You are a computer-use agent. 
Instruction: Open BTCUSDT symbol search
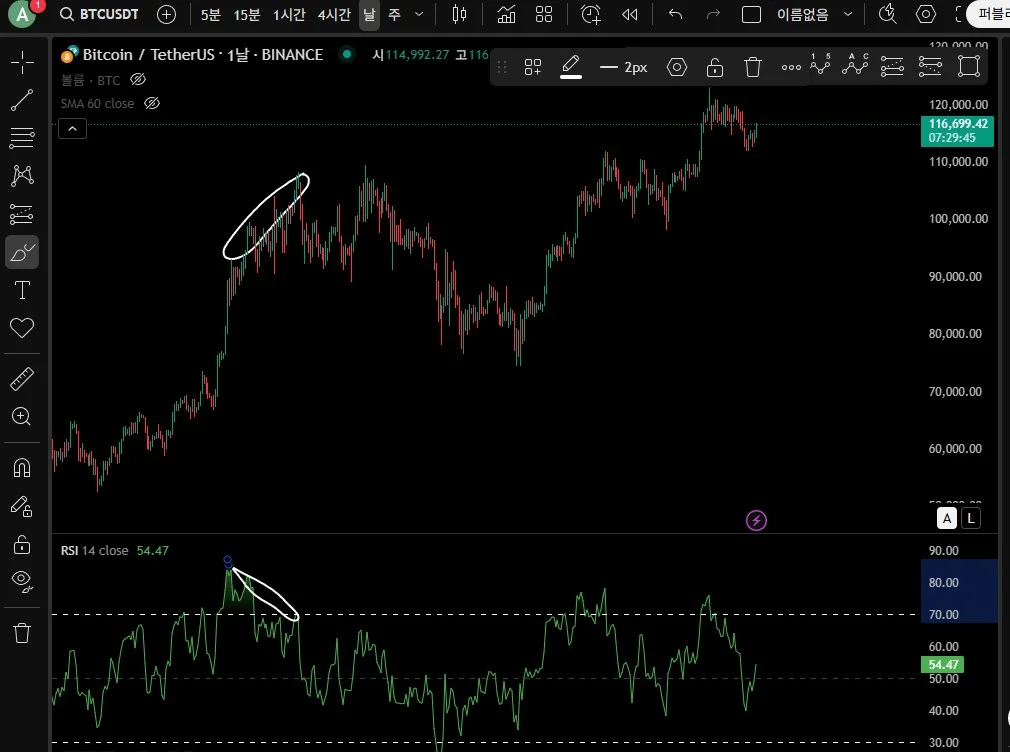point(99,14)
